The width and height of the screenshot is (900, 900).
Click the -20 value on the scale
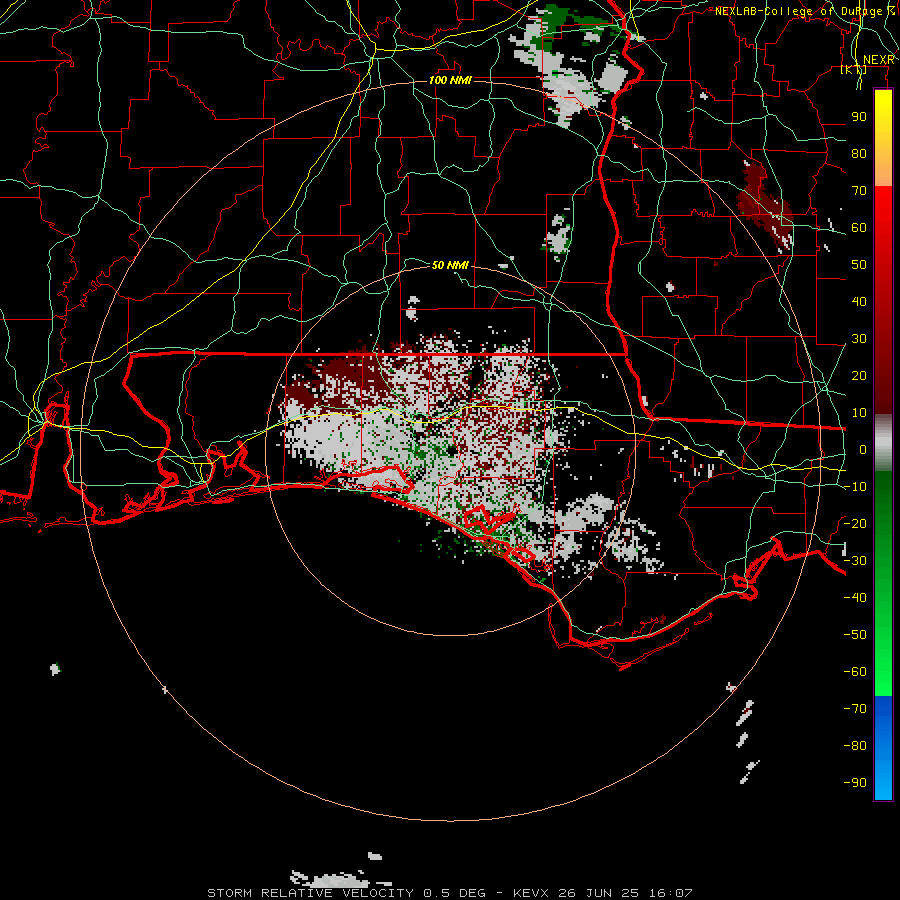(x=855, y=523)
